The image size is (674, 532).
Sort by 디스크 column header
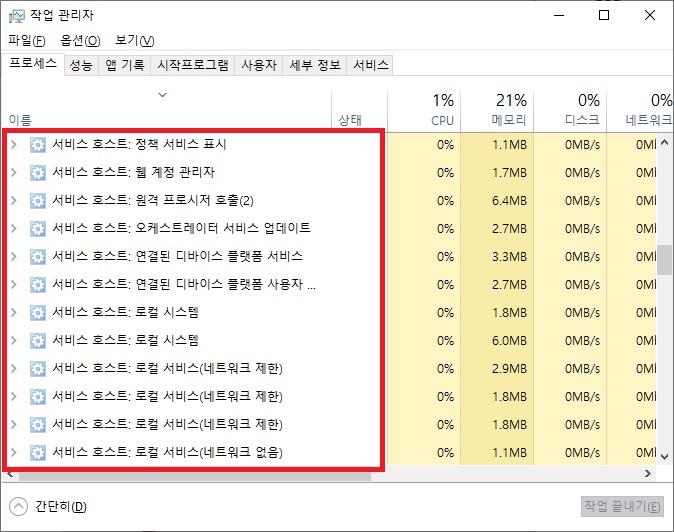click(x=570, y=110)
